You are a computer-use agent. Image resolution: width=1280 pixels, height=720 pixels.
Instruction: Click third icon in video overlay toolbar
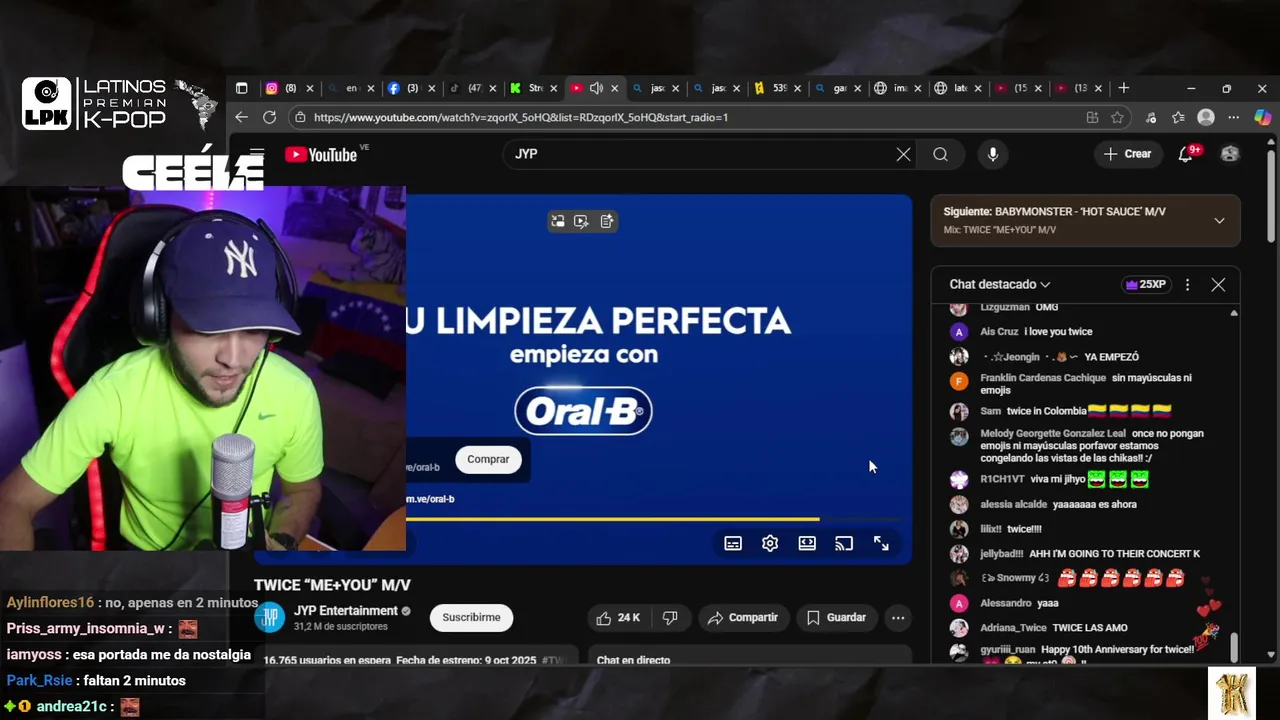pos(606,221)
